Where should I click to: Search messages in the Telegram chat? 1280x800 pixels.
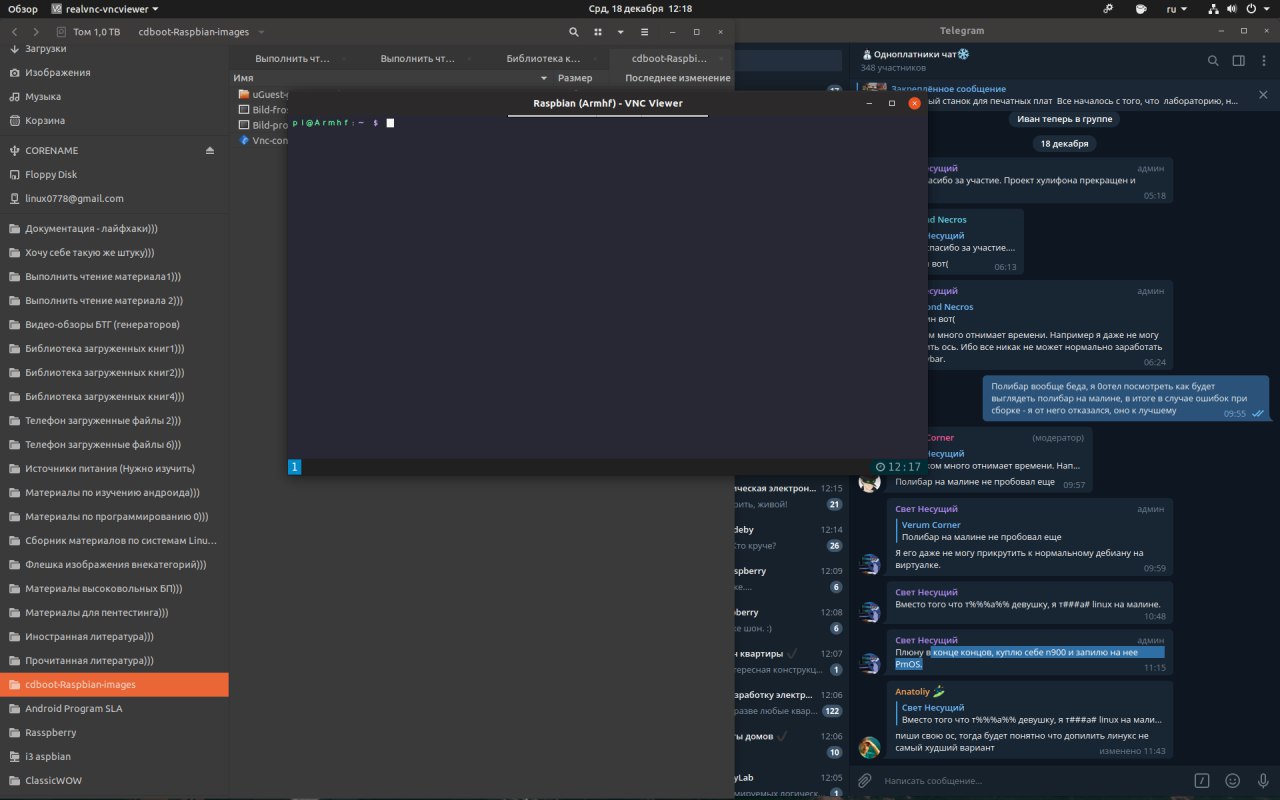click(x=1213, y=61)
